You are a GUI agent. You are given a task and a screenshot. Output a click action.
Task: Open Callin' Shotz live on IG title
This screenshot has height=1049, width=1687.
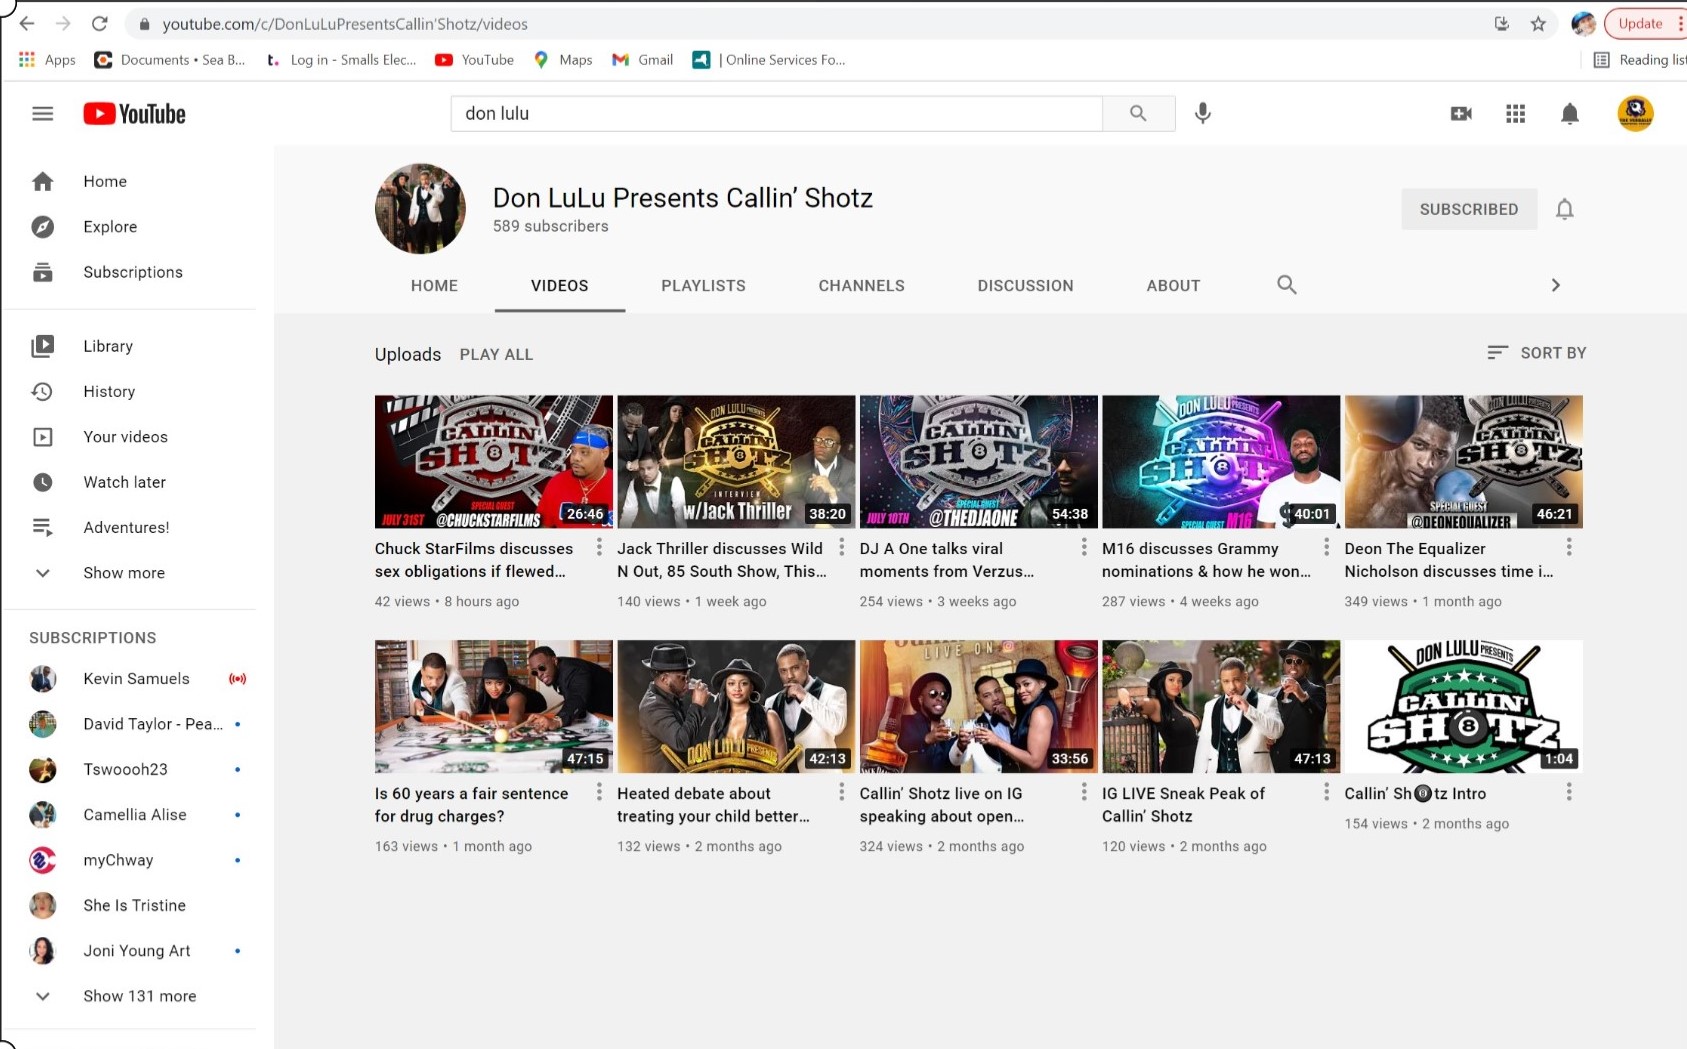click(x=942, y=805)
